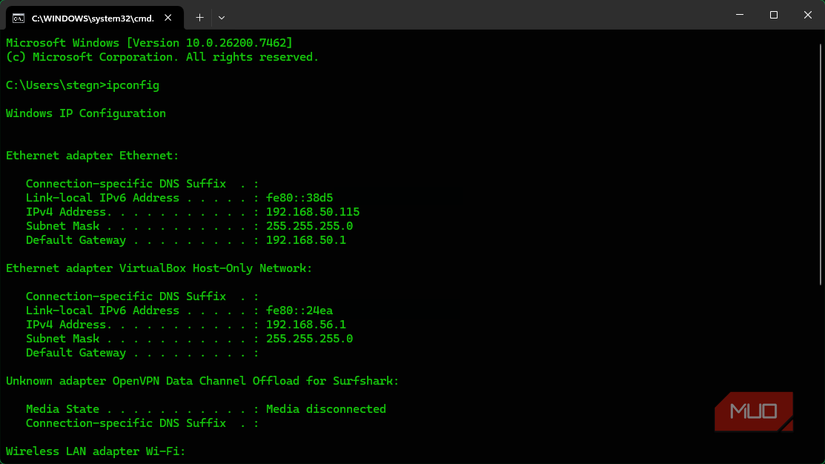Click the Microsoft Corporation copyright line
The width and height of the screenshot is (825, 464).
click(162, 57)
